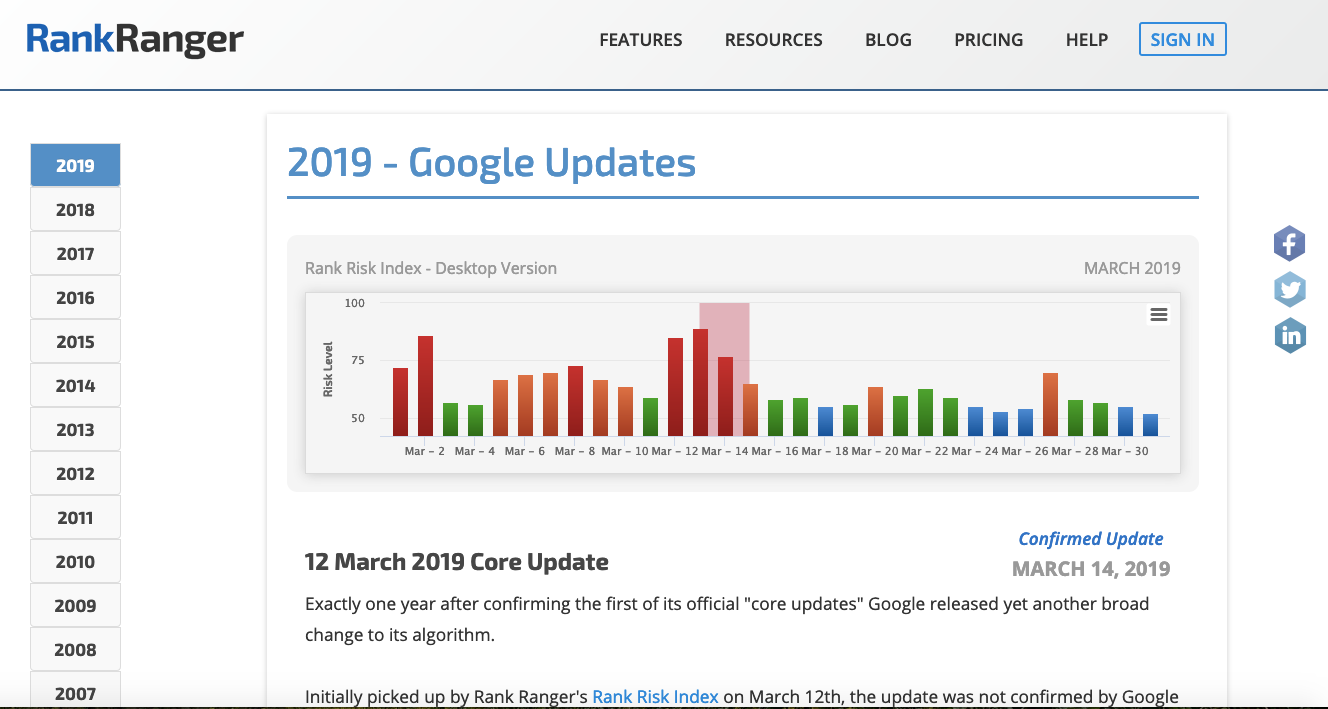
Task: Click the 'MARCH 2019' chart label
Action: pyautogui.click(x=1132, y=268)
